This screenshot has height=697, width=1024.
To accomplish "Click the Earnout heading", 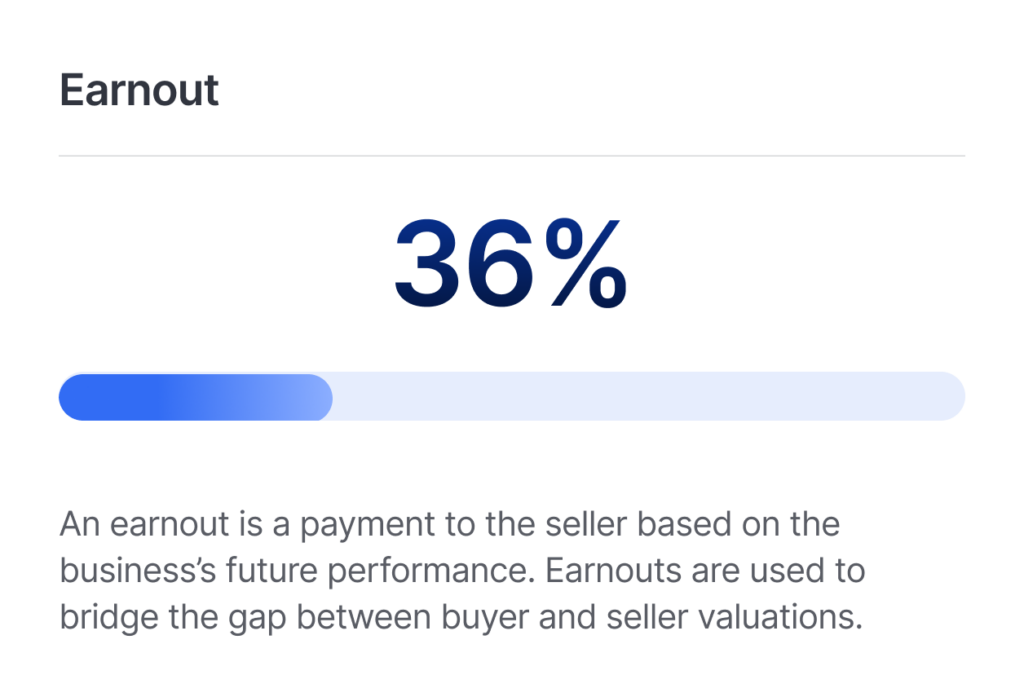I will pyautogui.click(x=139, y=89).
